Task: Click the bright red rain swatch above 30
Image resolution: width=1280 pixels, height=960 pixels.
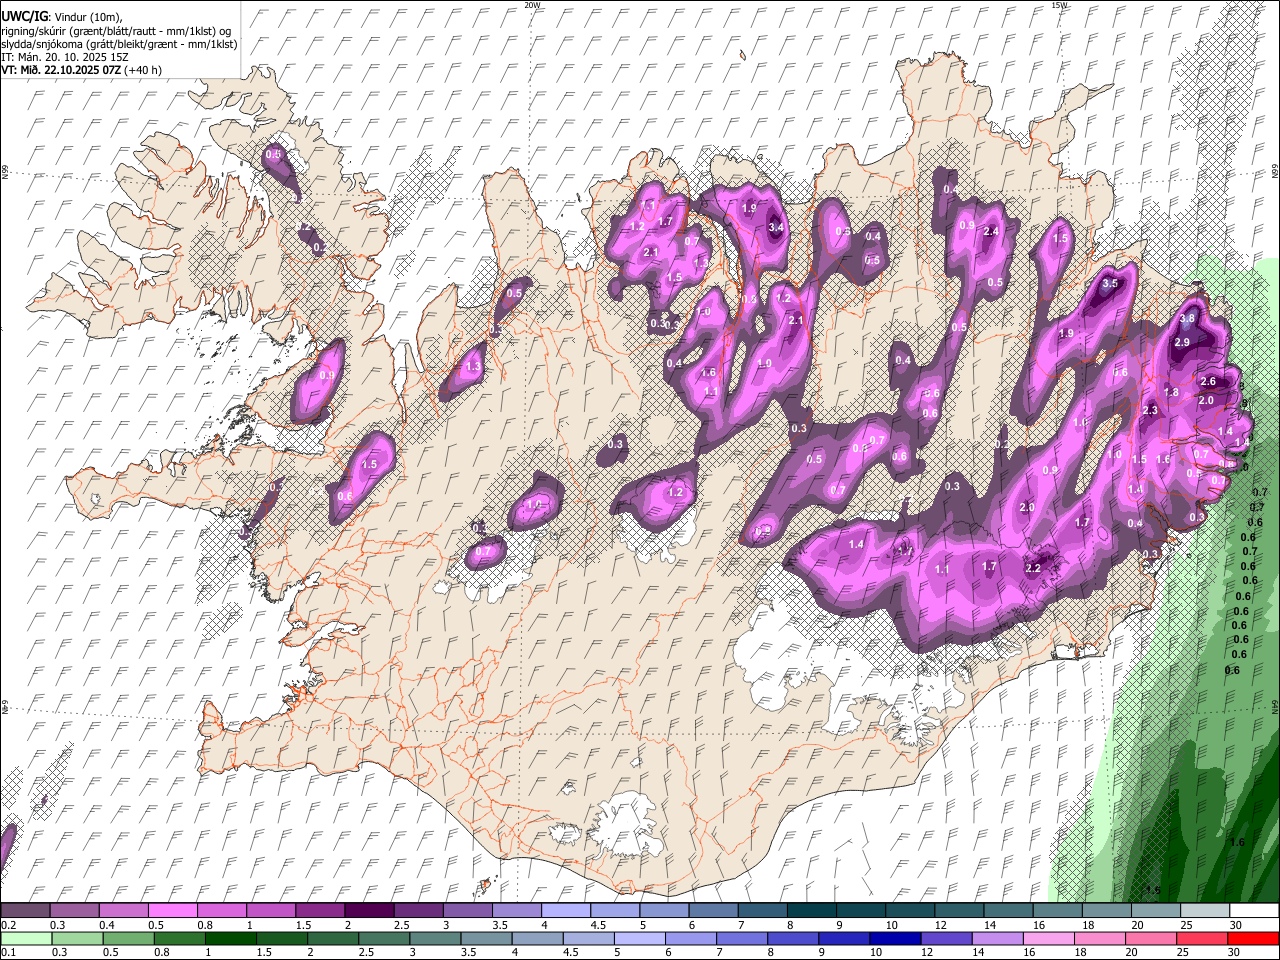Action: 1254,938
